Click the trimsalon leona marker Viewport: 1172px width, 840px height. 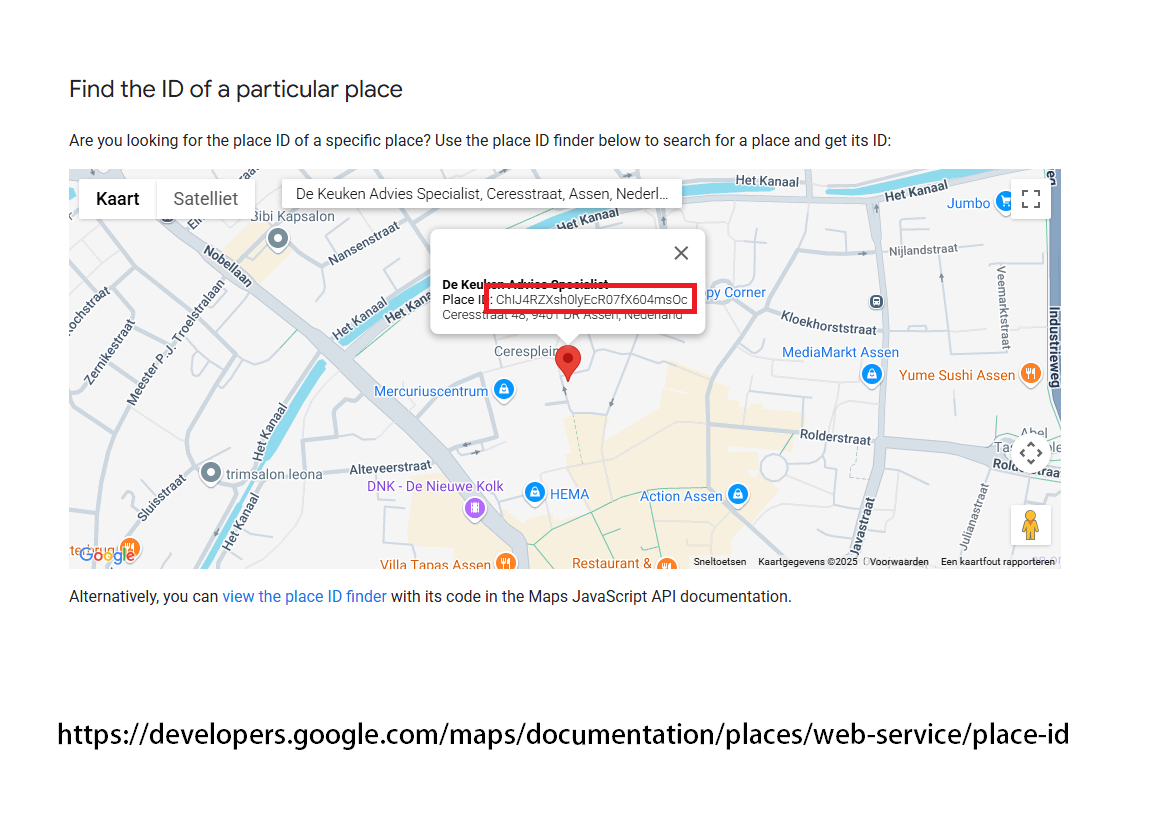[x=211, y=472]
